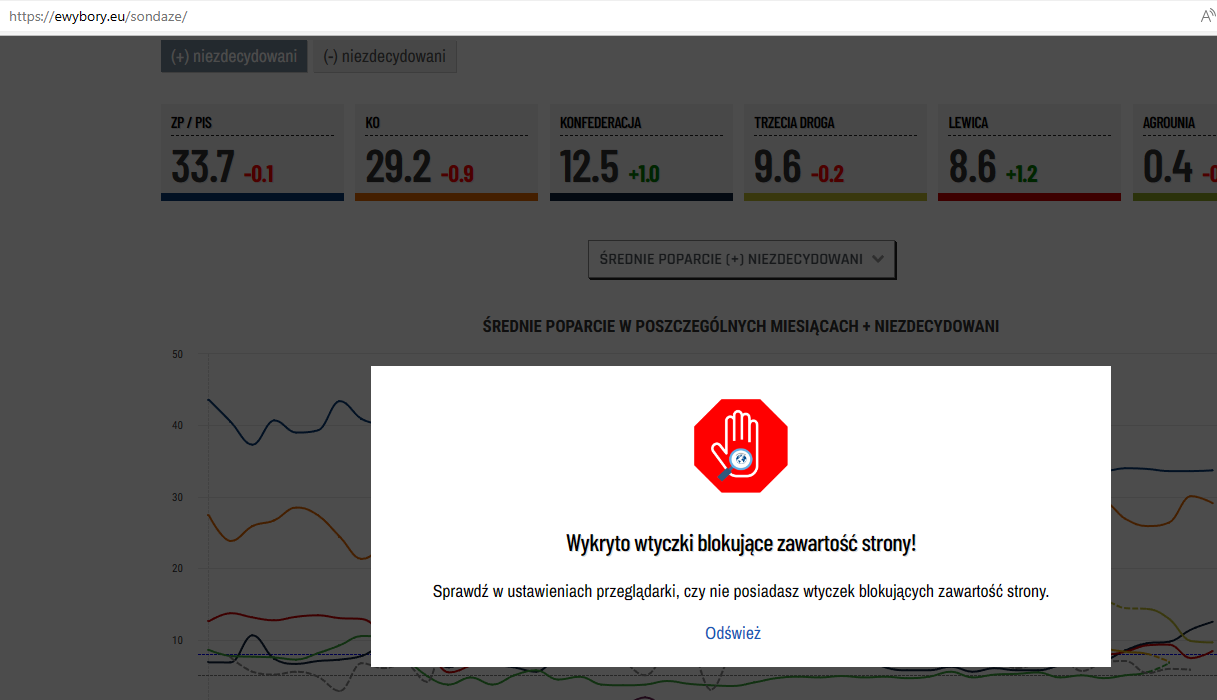Screen dimensions: 1217x700
Task: Open the Średnie poparcie (+) niezdecydowani dropdown
Action: pyautogui.click(x=741, y=259)
